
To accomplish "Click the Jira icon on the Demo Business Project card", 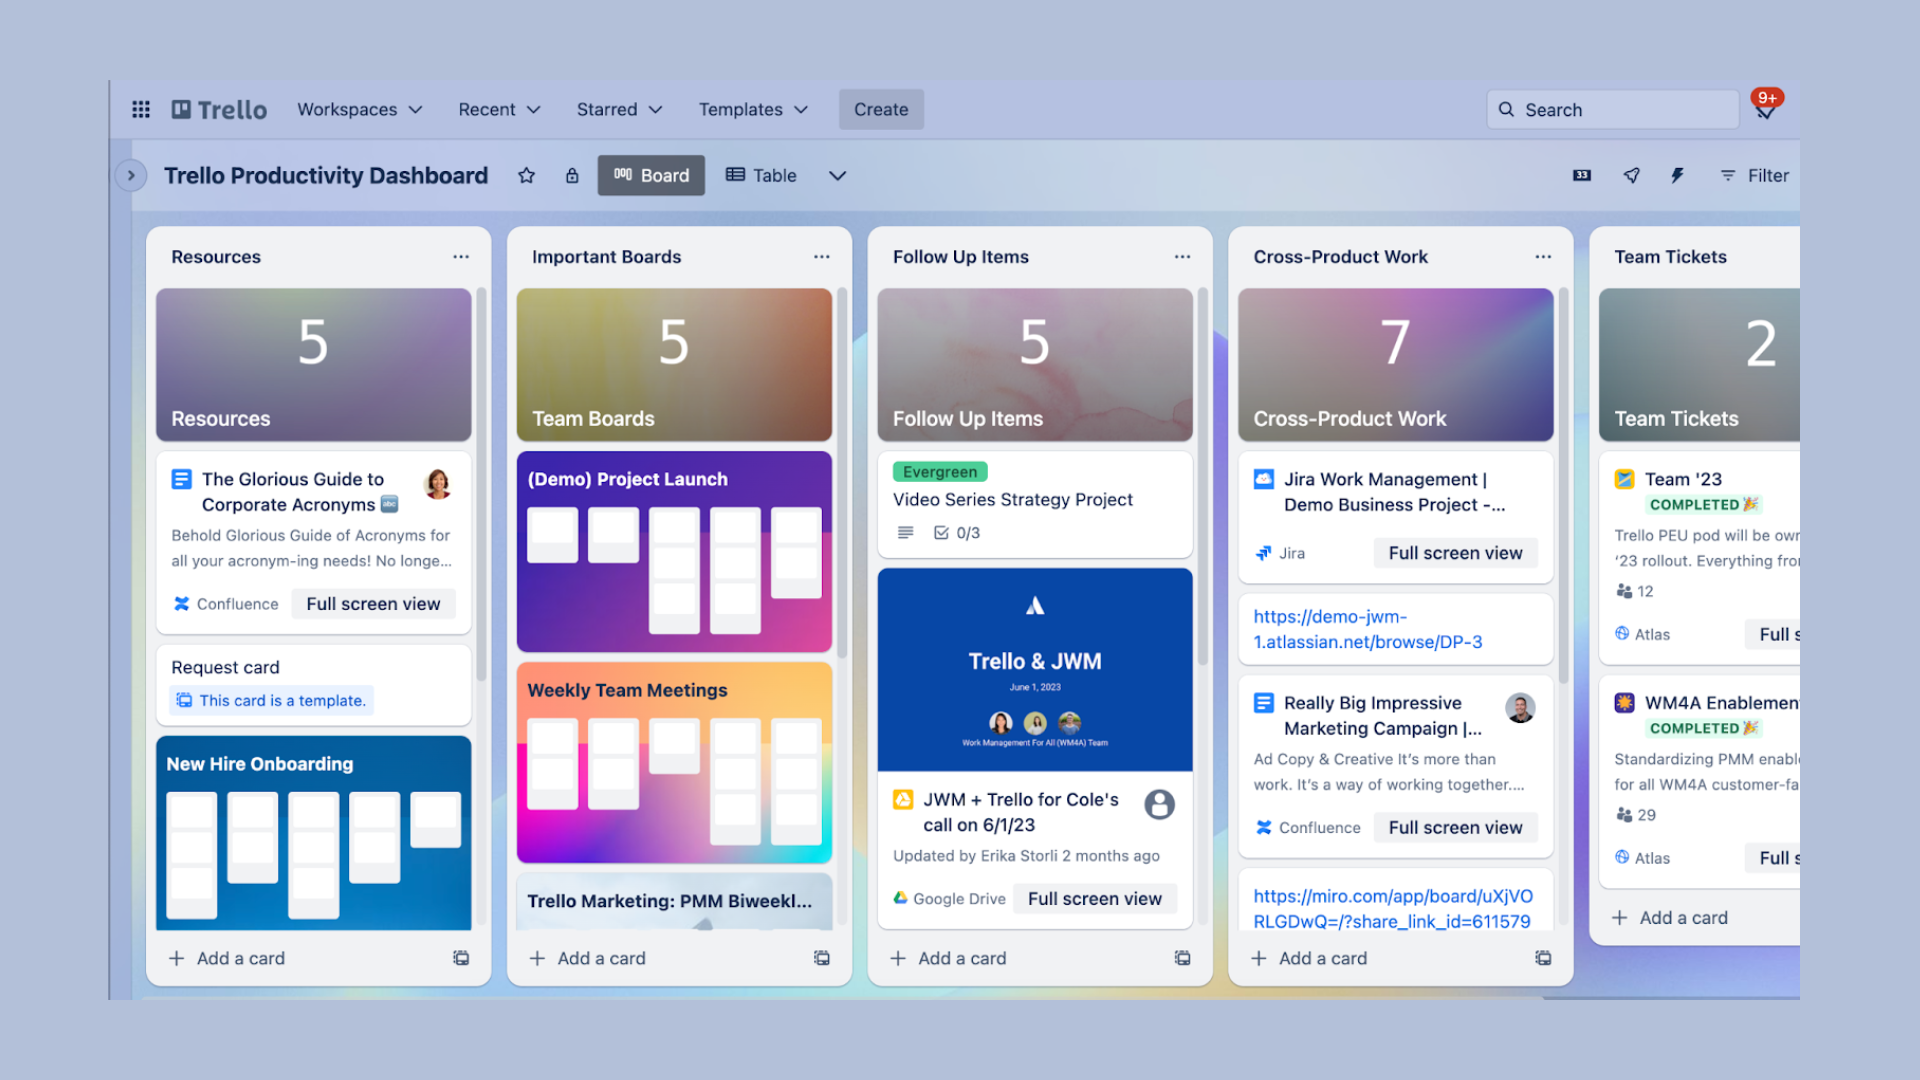I will pyautogui.click(x=1263, y=553).
